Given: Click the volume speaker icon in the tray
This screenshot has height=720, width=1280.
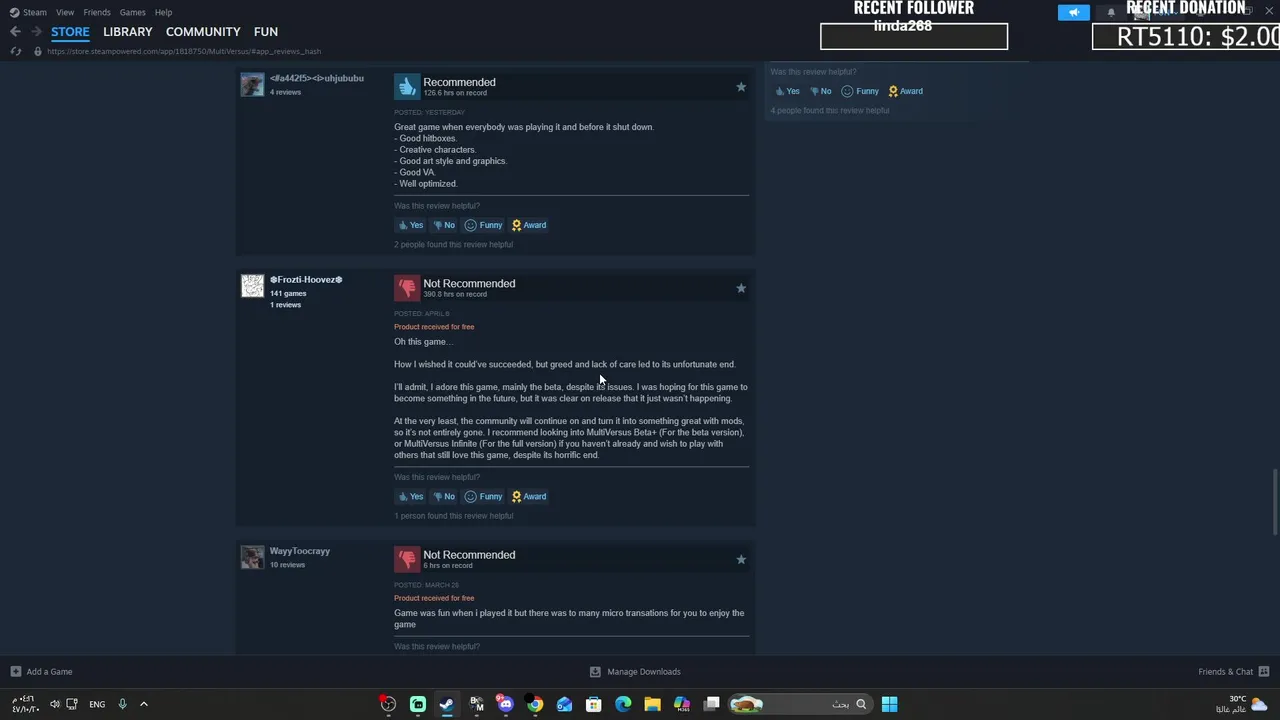Looking at the screenshot, I should (54, 704).
